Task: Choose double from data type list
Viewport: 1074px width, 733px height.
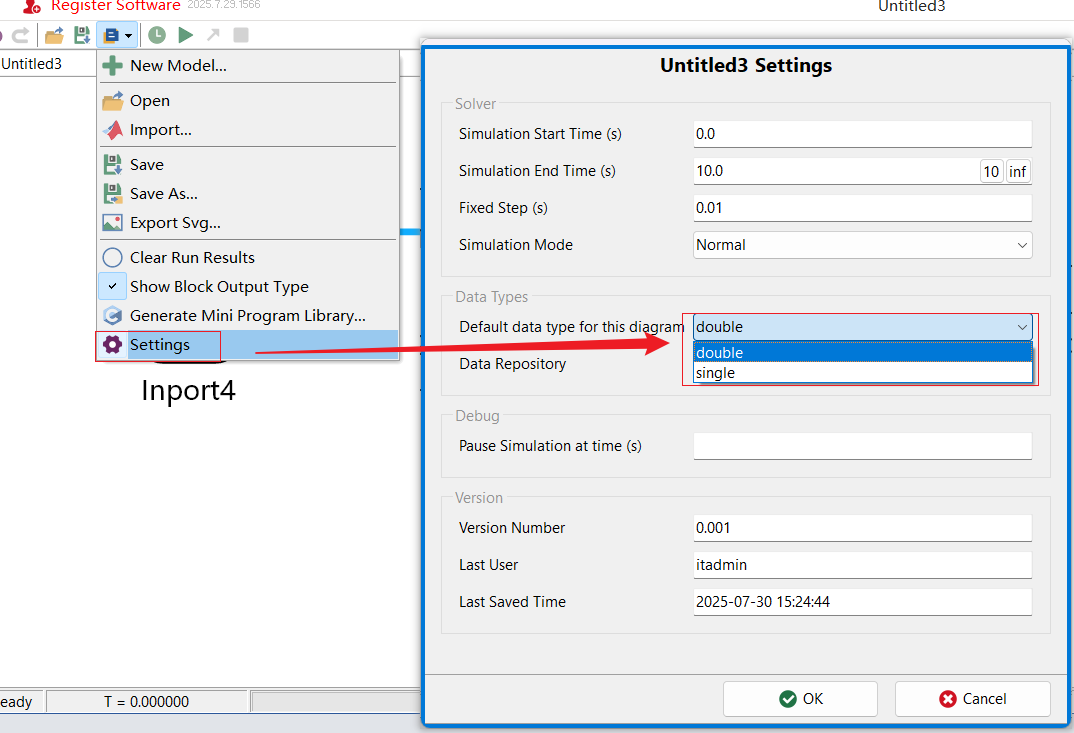Action: (862, 353)
